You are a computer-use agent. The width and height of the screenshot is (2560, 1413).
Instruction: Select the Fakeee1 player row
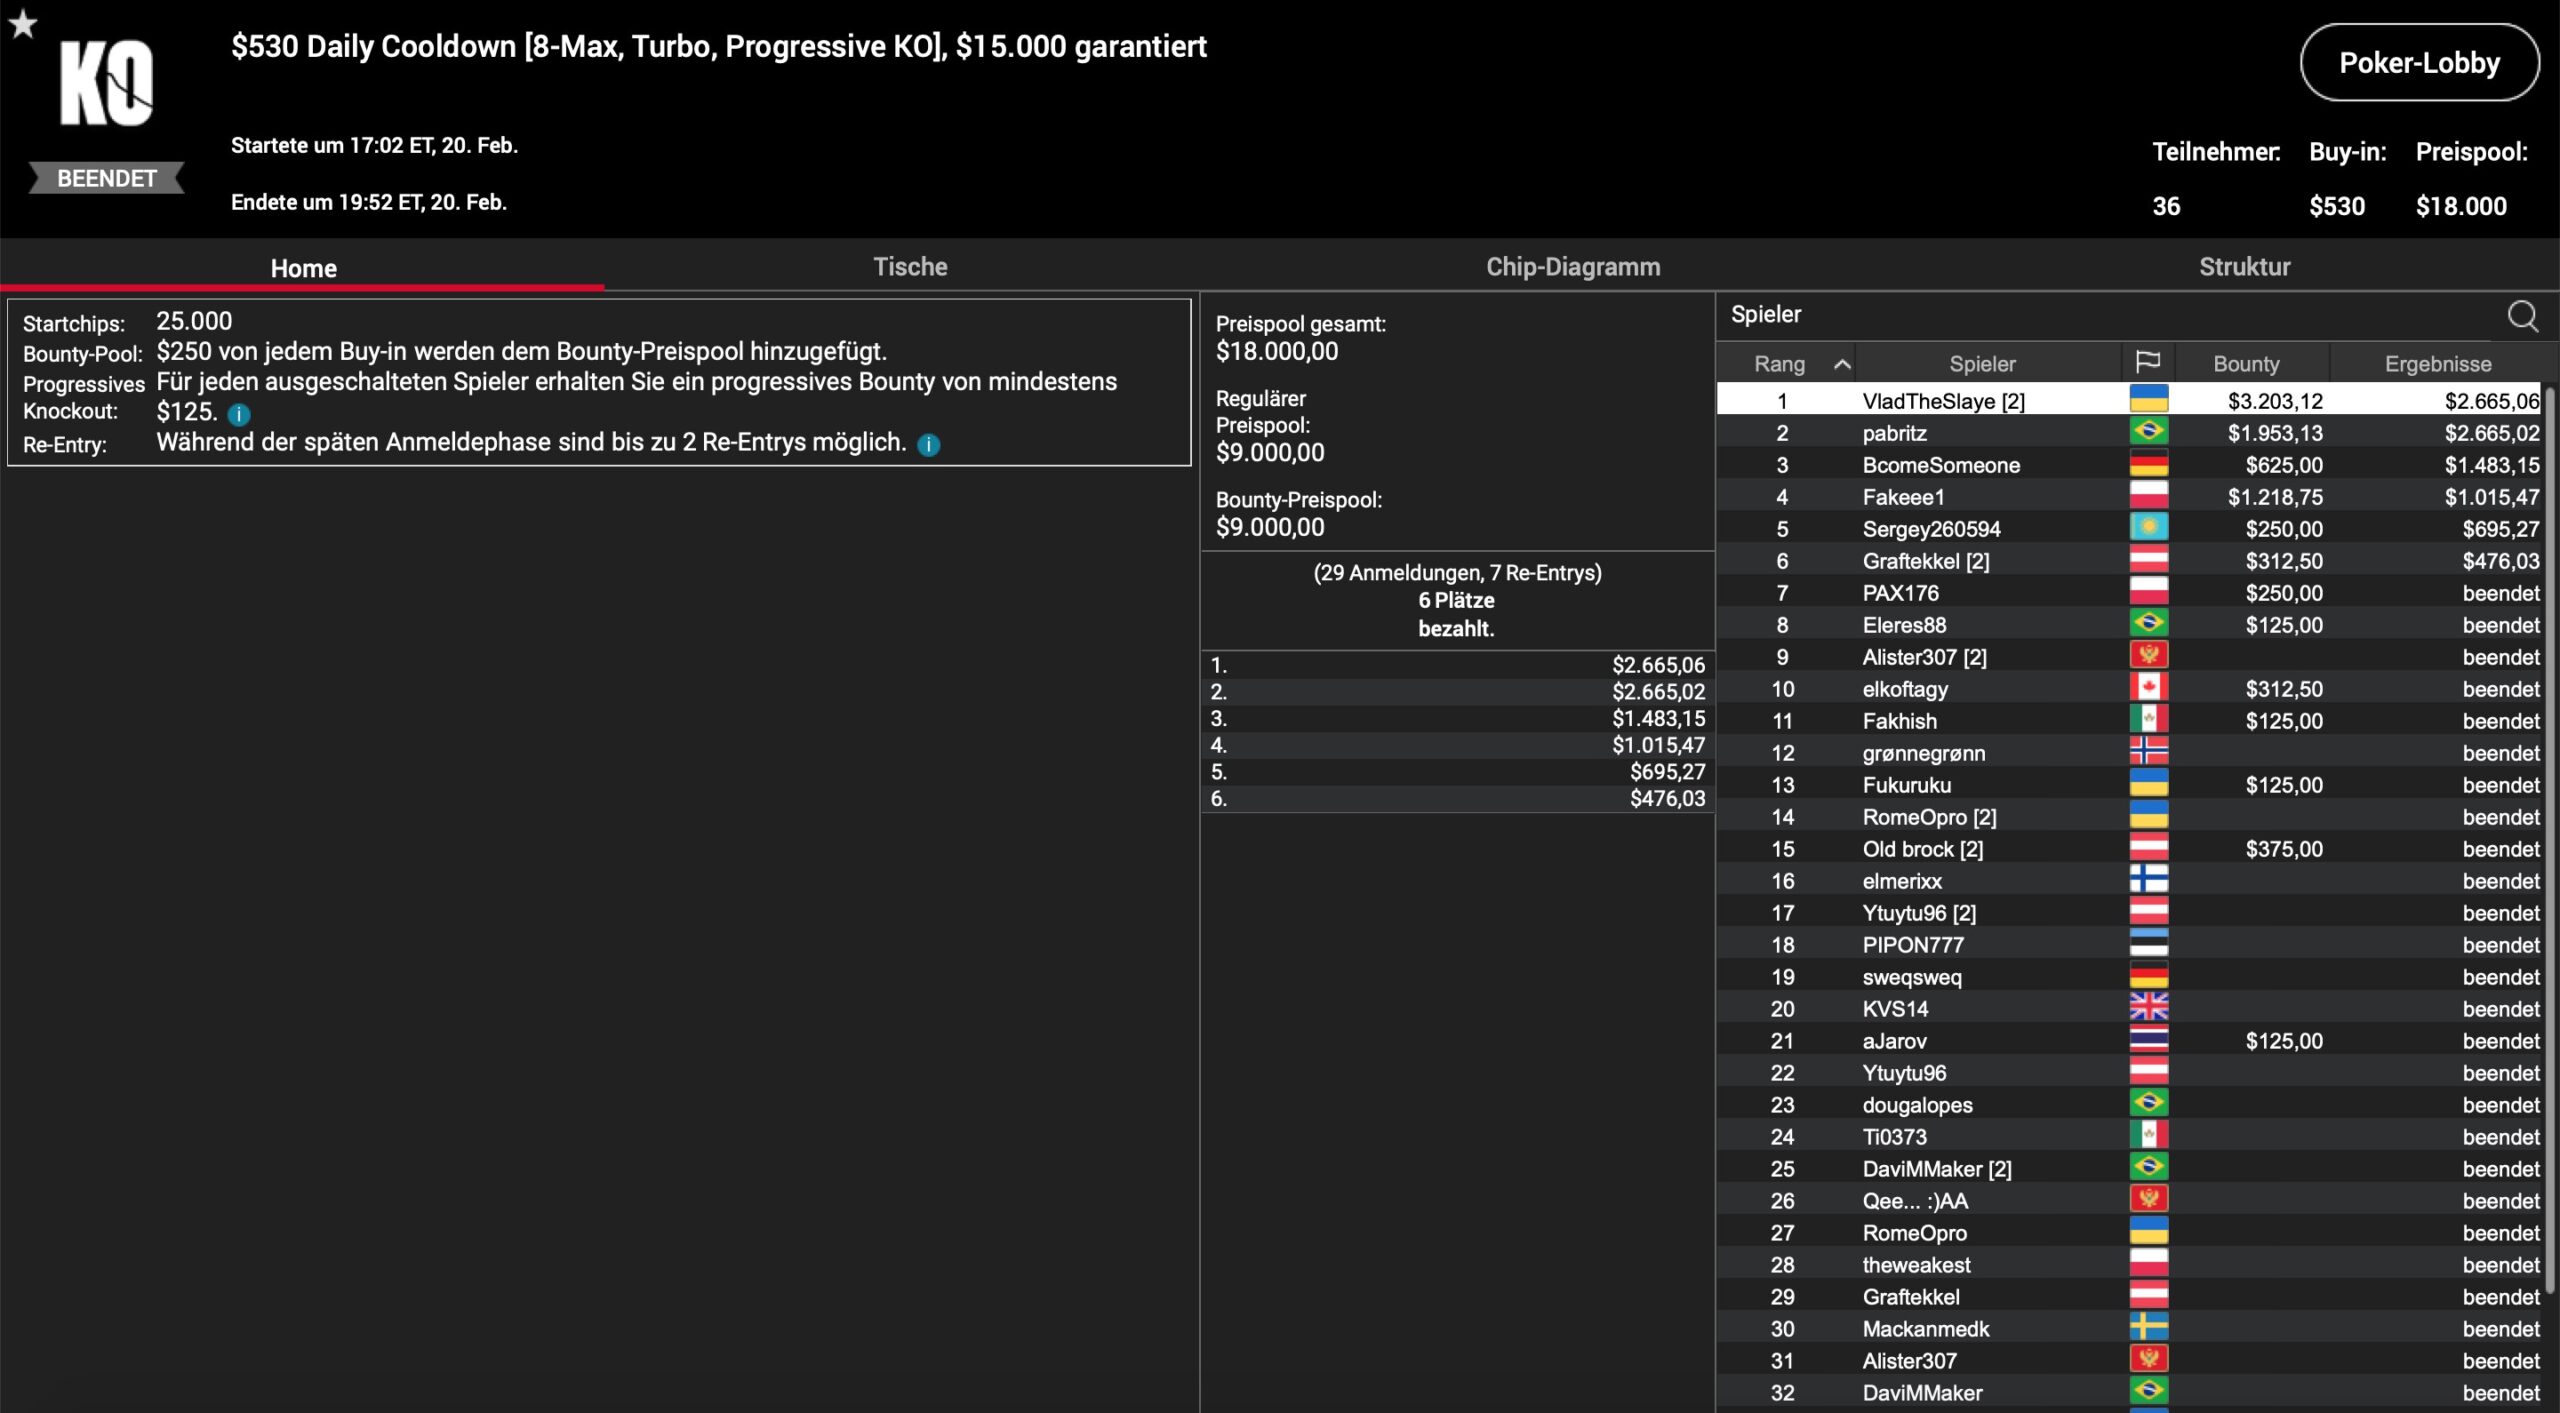(1903, 497)
